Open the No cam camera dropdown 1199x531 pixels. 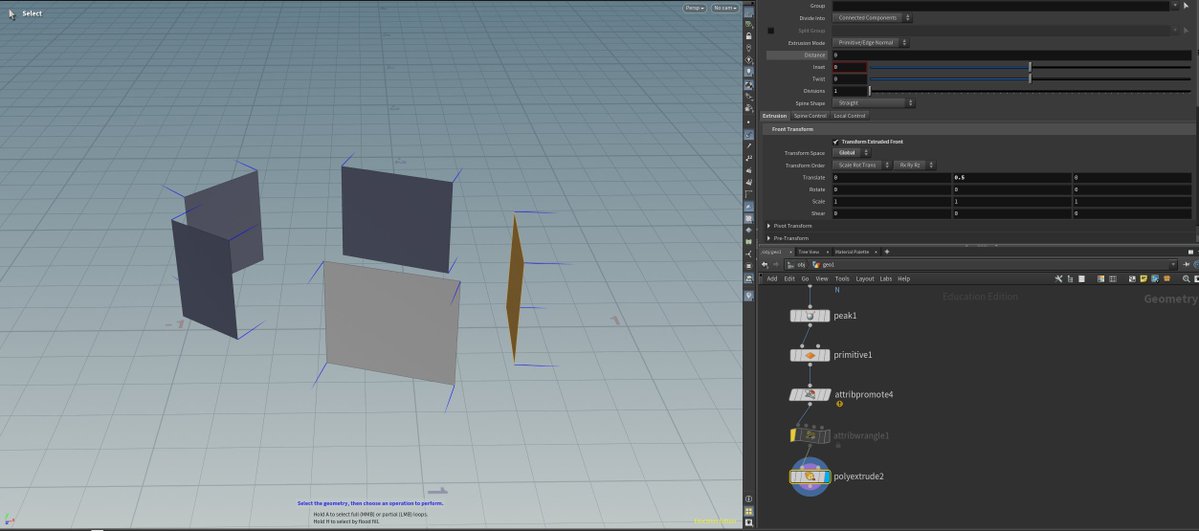click(725, 8)
